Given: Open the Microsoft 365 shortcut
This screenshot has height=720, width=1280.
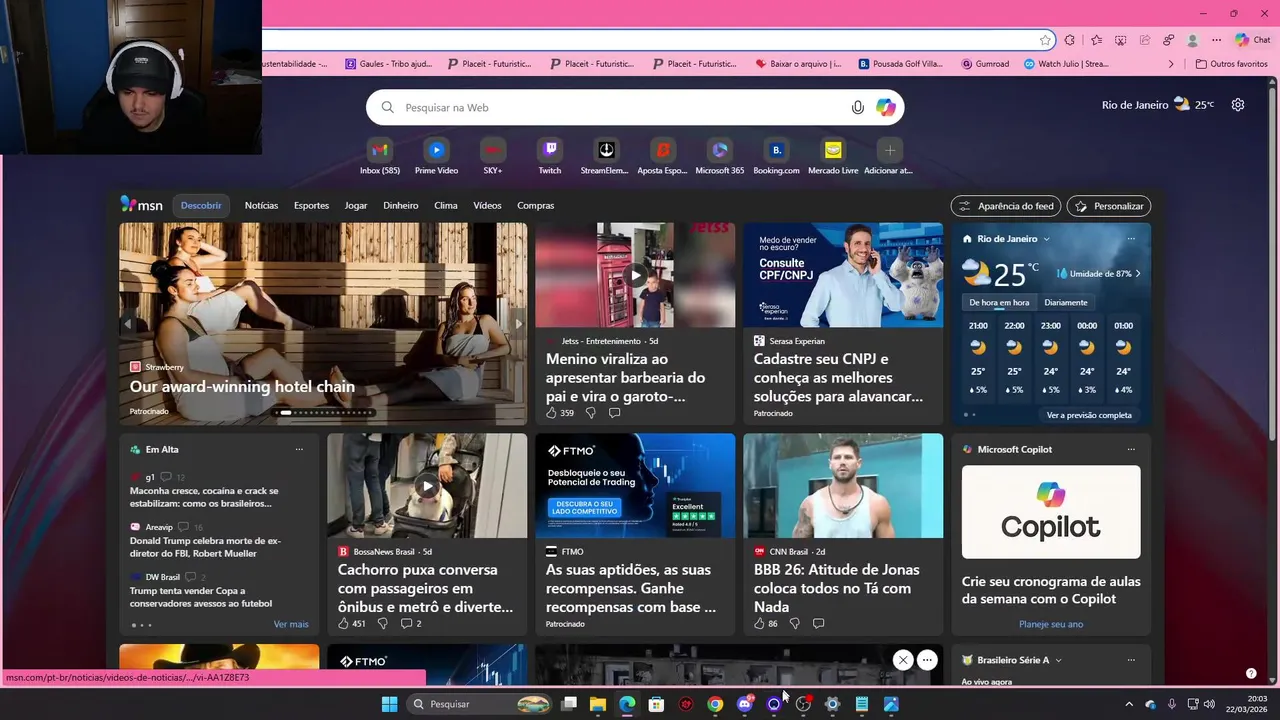Looking at the screenshot, I should (720, 156).
